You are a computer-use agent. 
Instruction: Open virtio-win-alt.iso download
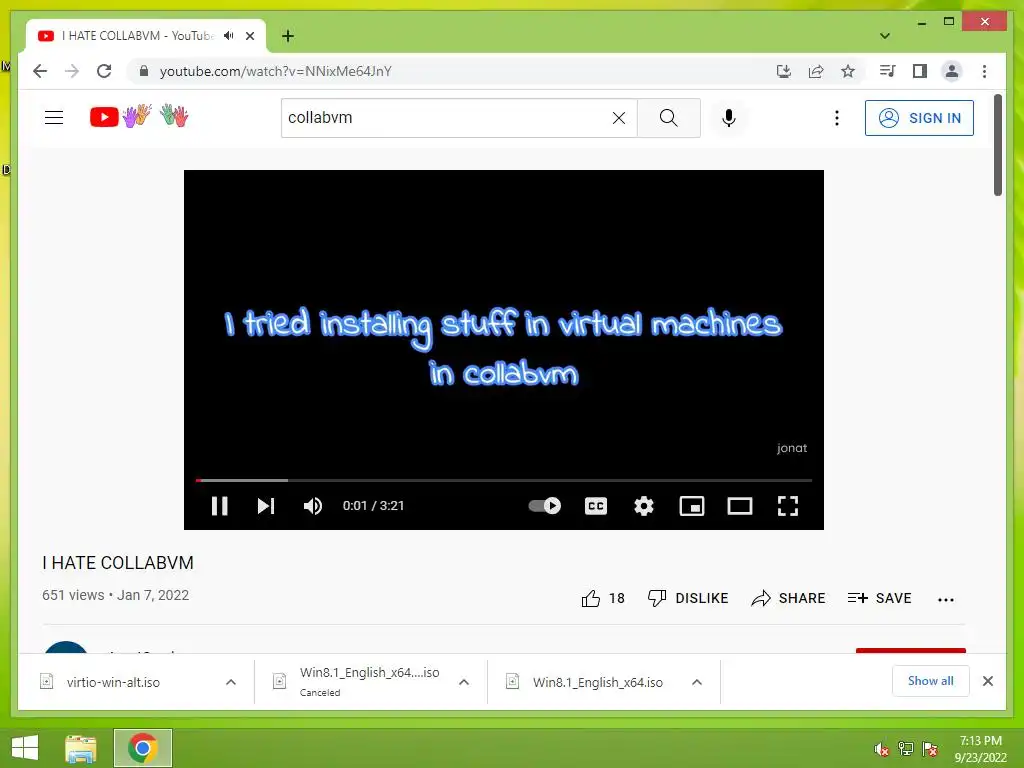coord(113,682)
